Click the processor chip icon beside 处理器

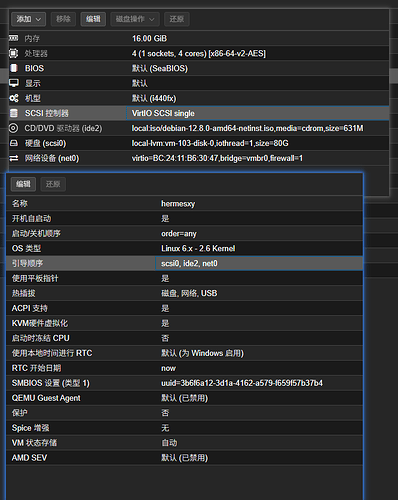14,53
